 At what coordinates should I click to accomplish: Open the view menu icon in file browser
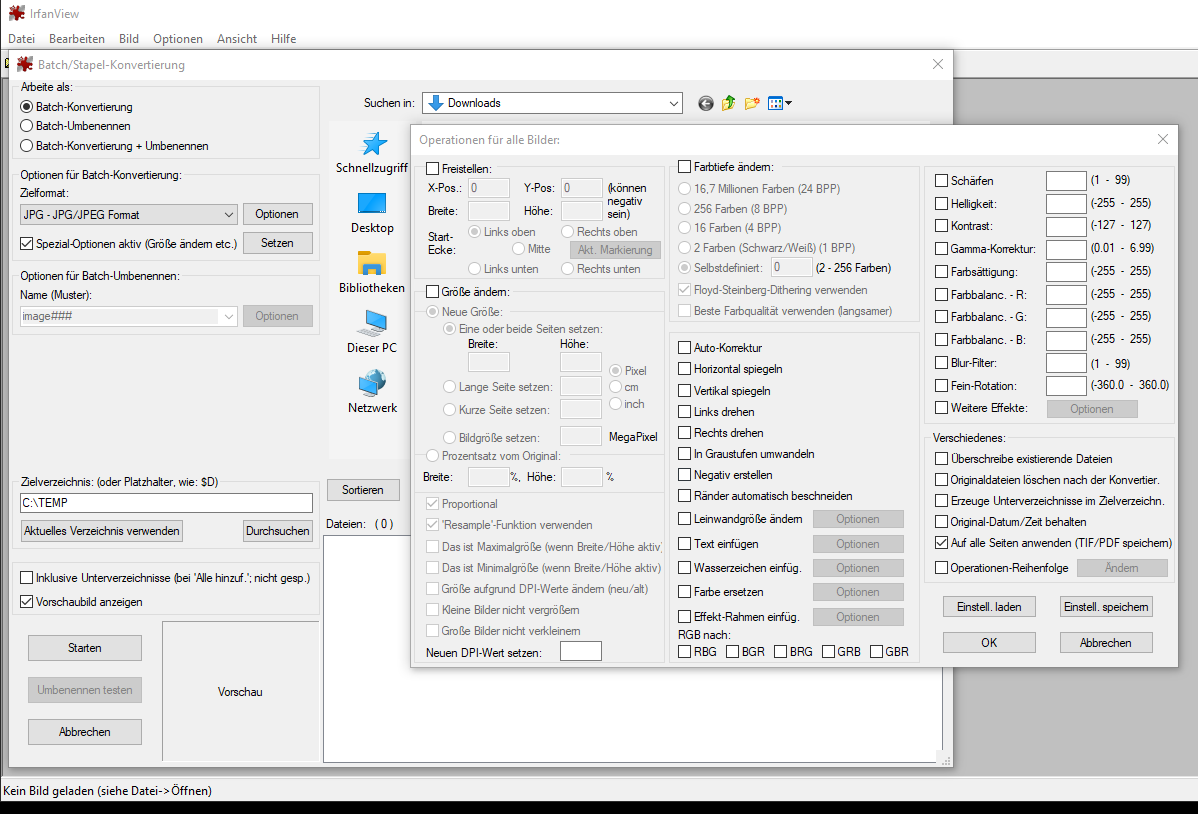click(779, 103)
